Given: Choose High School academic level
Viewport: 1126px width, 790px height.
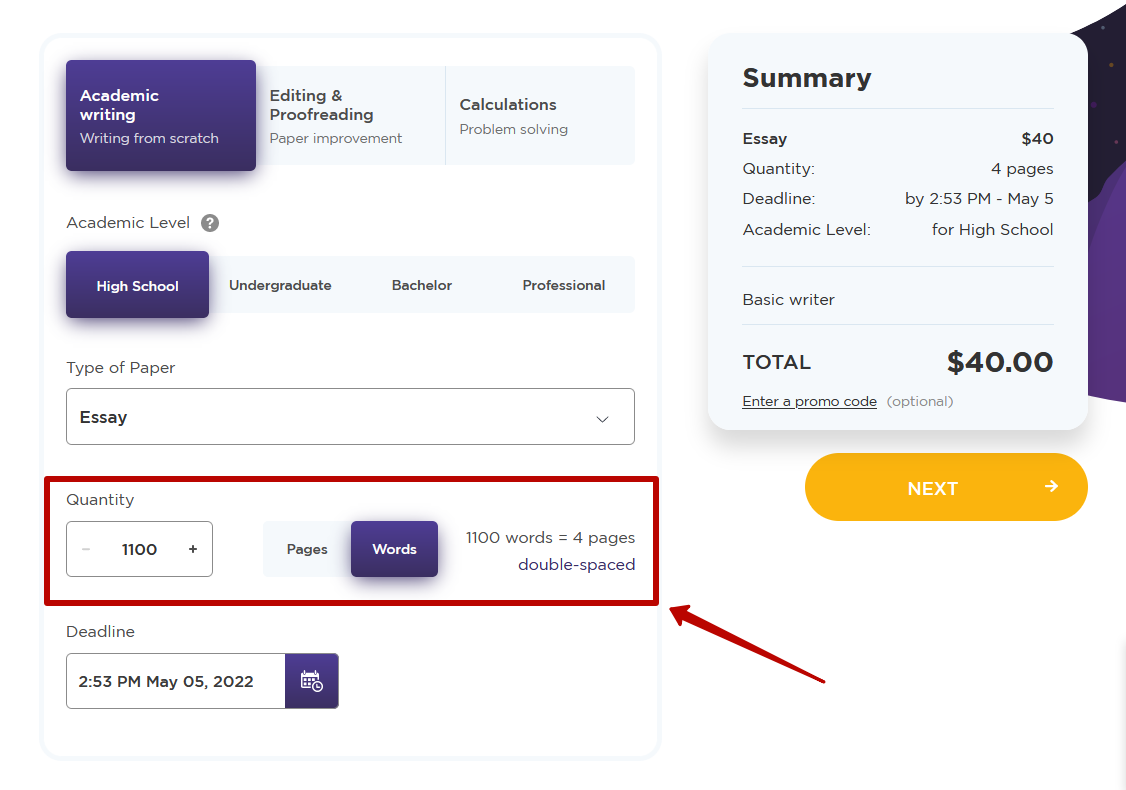Looking at the screenshot, I should (137, 285).
